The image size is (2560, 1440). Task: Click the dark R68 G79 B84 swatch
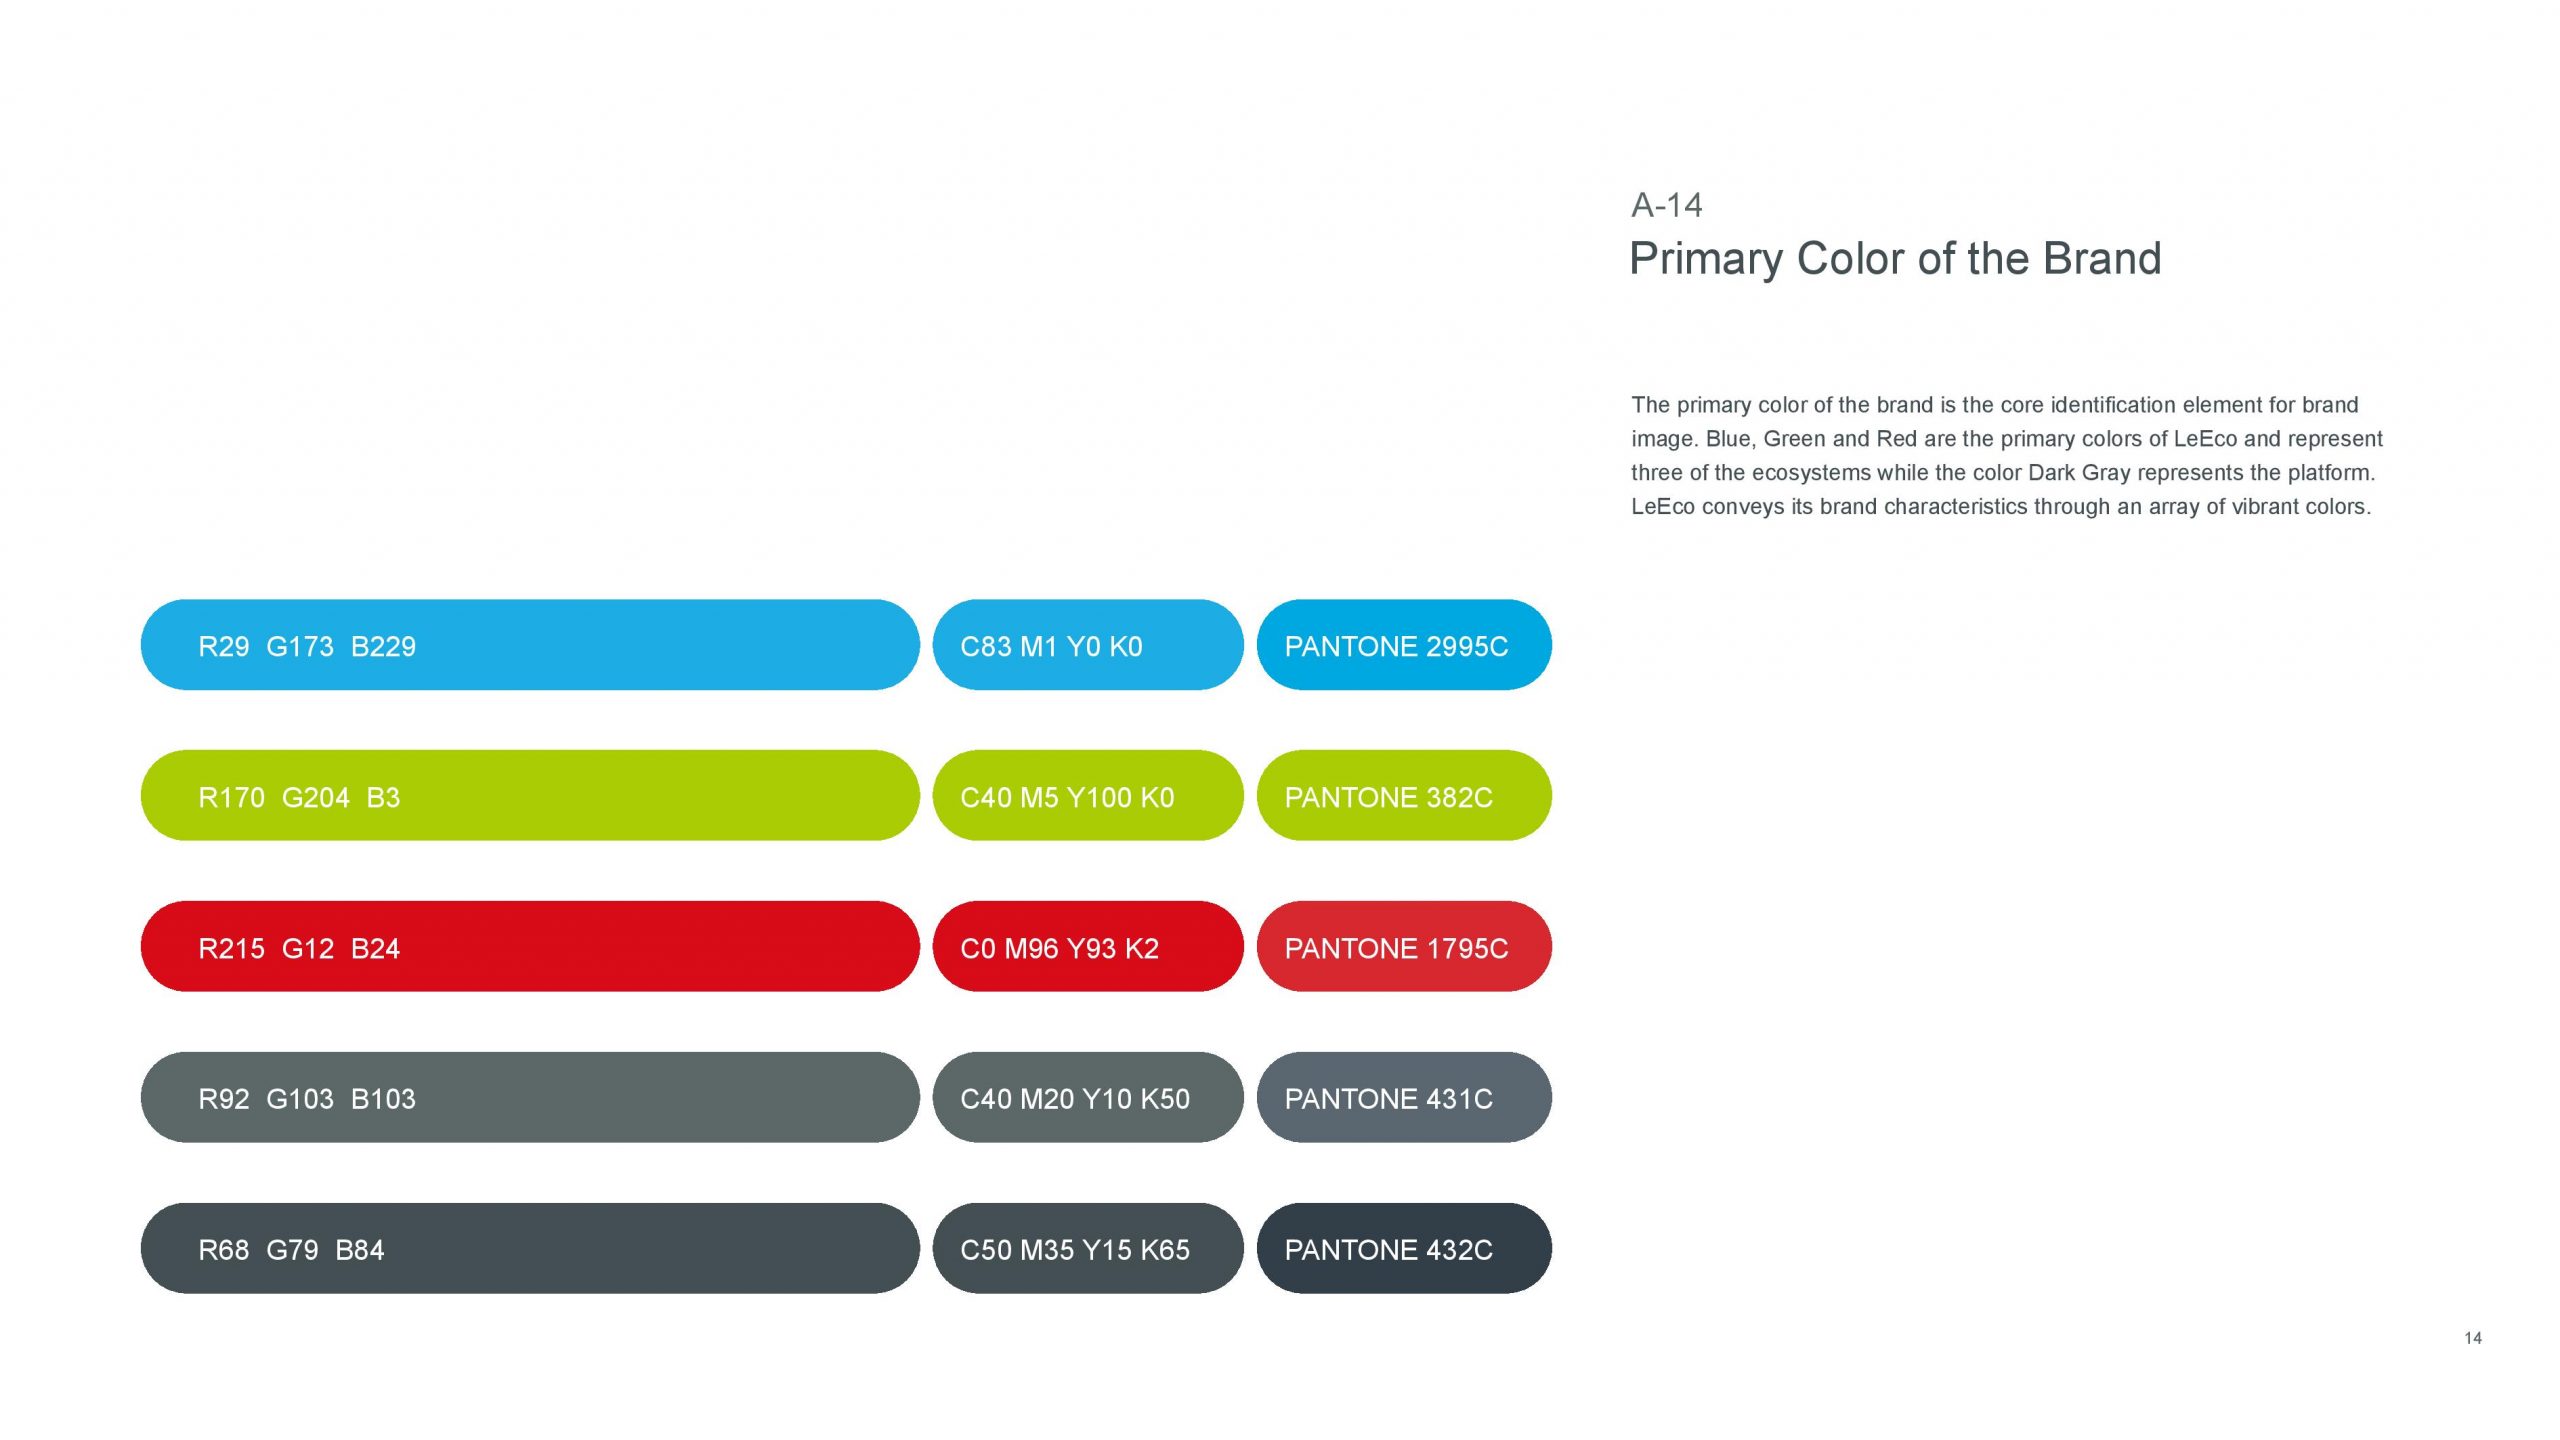530,1249
